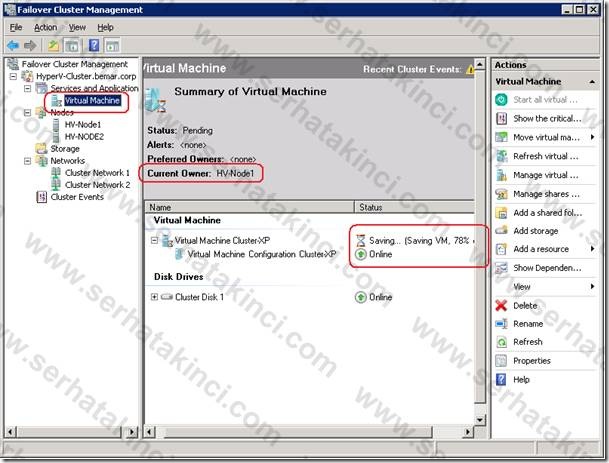Screen dimensions: 609x463
Task: Select the Virtual Machine tree item
Action: click(x=92, y=101)
